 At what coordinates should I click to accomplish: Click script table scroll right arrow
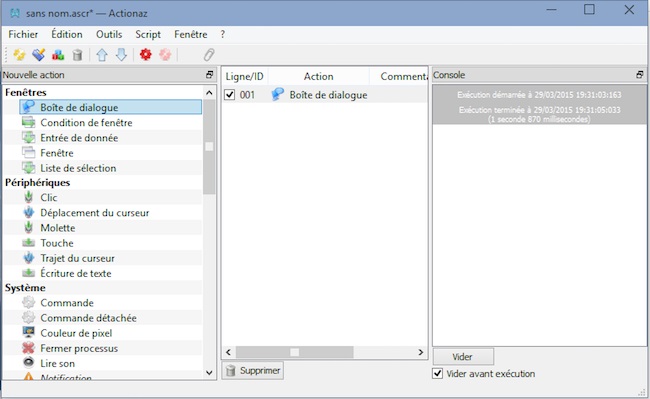pyautogui.click(x=421, y=352)
